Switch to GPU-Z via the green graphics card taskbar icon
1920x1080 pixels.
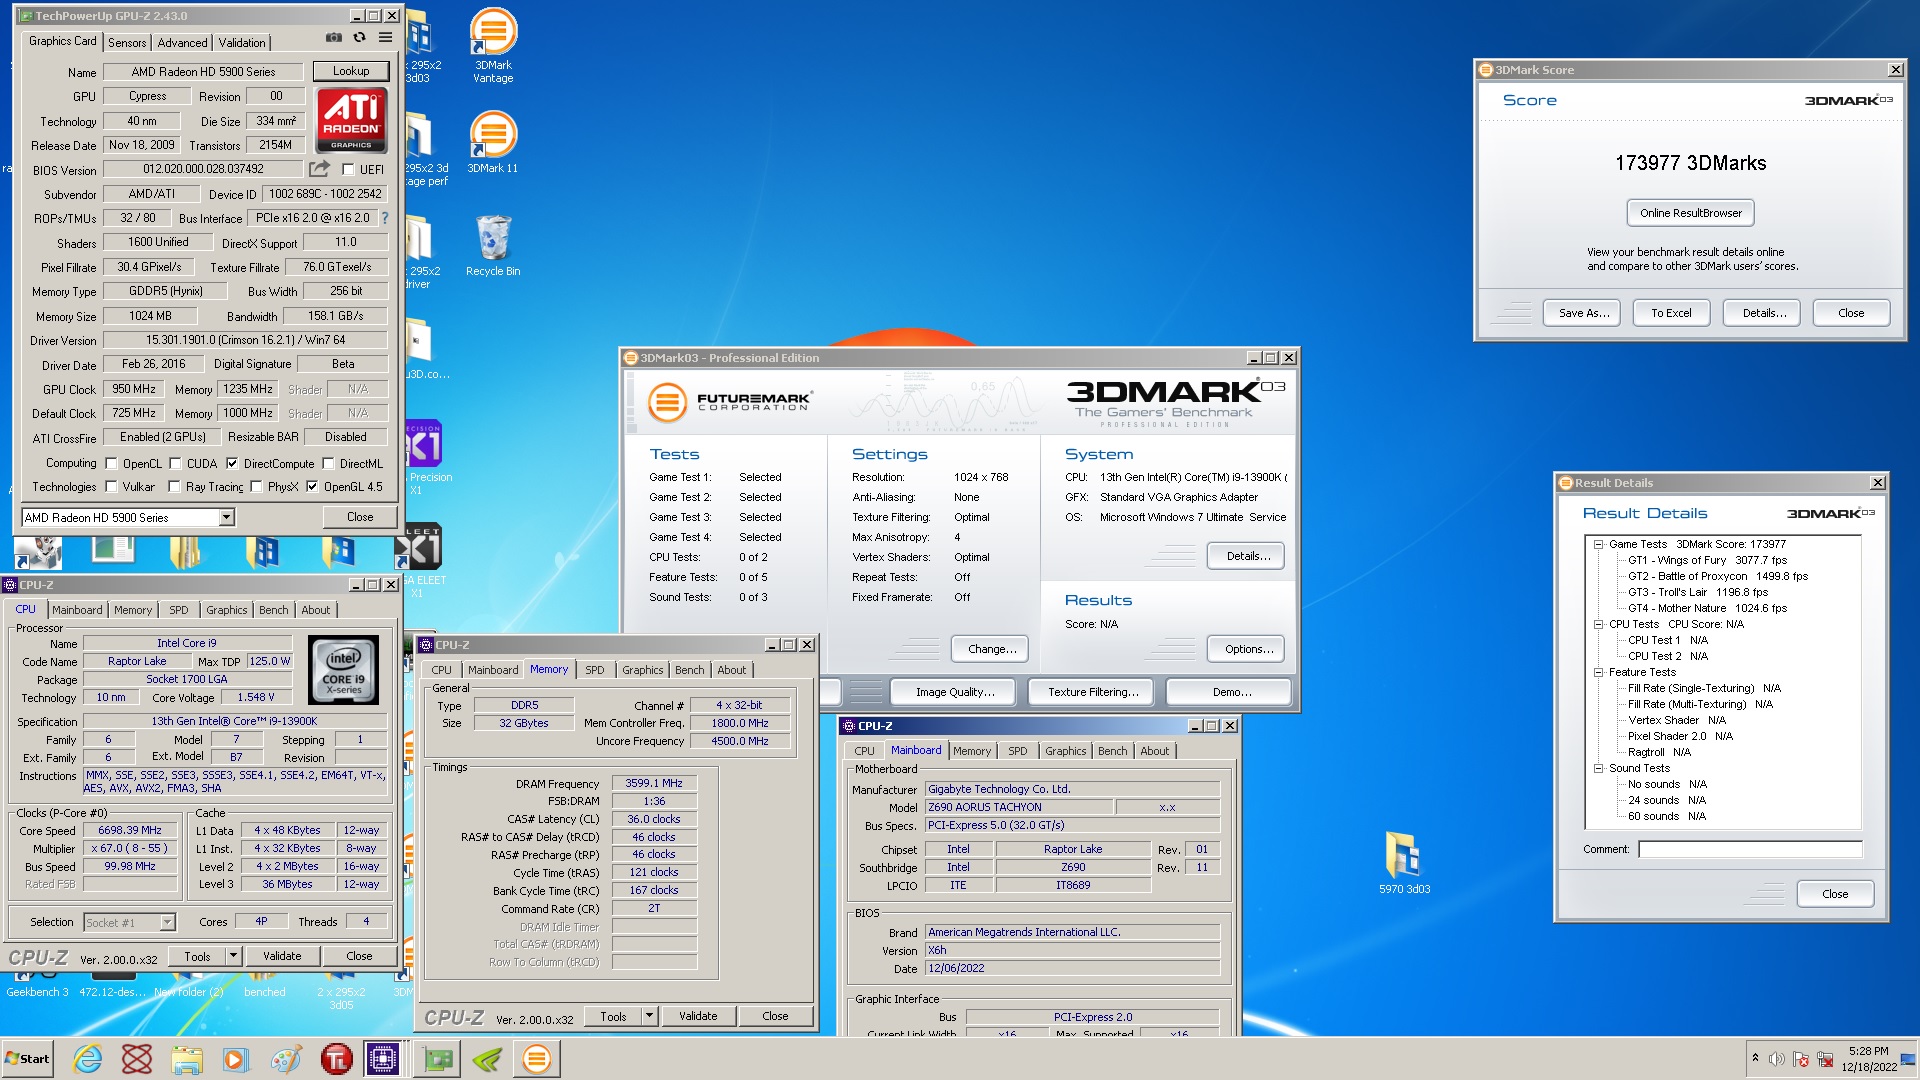coord(437,1059)
